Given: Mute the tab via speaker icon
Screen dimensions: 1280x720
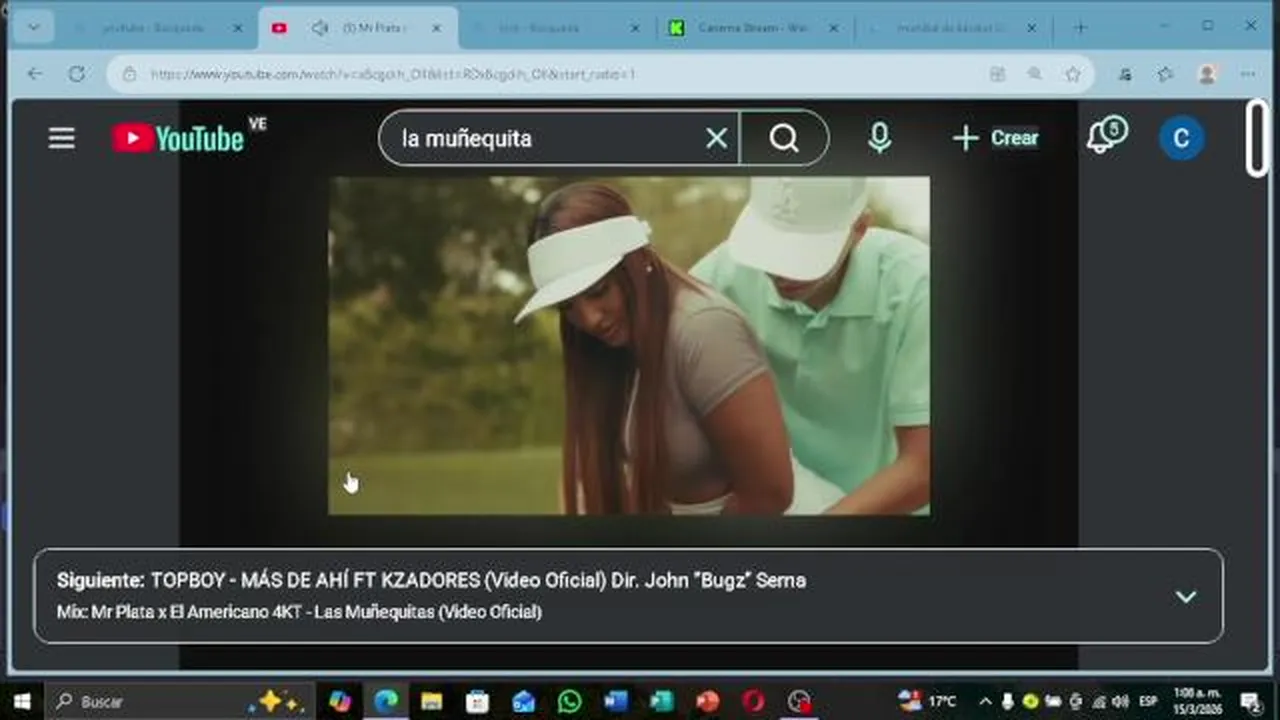Looking at the screenshot, I should (x=320, y=28).
